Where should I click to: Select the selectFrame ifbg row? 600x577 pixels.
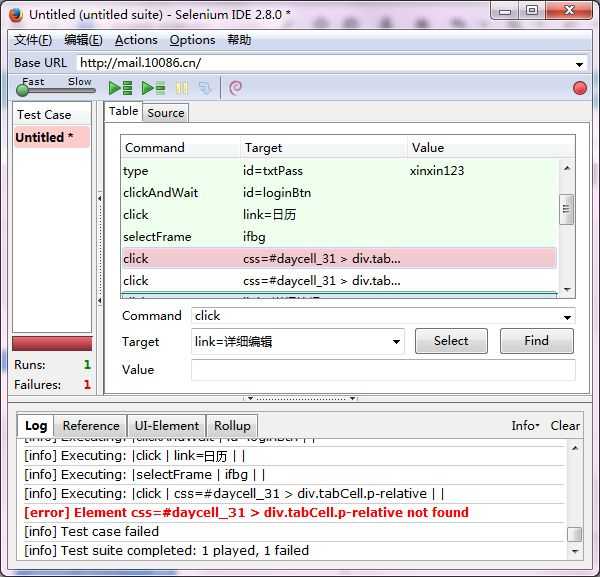[x=339, y=237]
